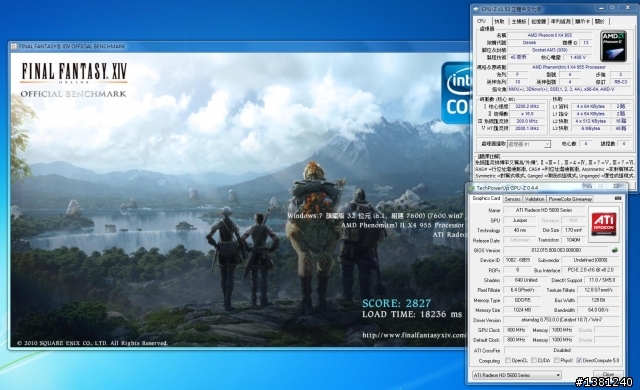Click the GPU name ATI Radeon HD 5600 field

544,210
